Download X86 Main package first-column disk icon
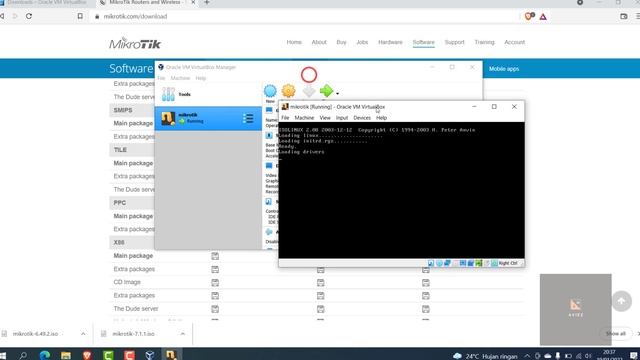Screen dimensions: 640x360 (215, 256)
